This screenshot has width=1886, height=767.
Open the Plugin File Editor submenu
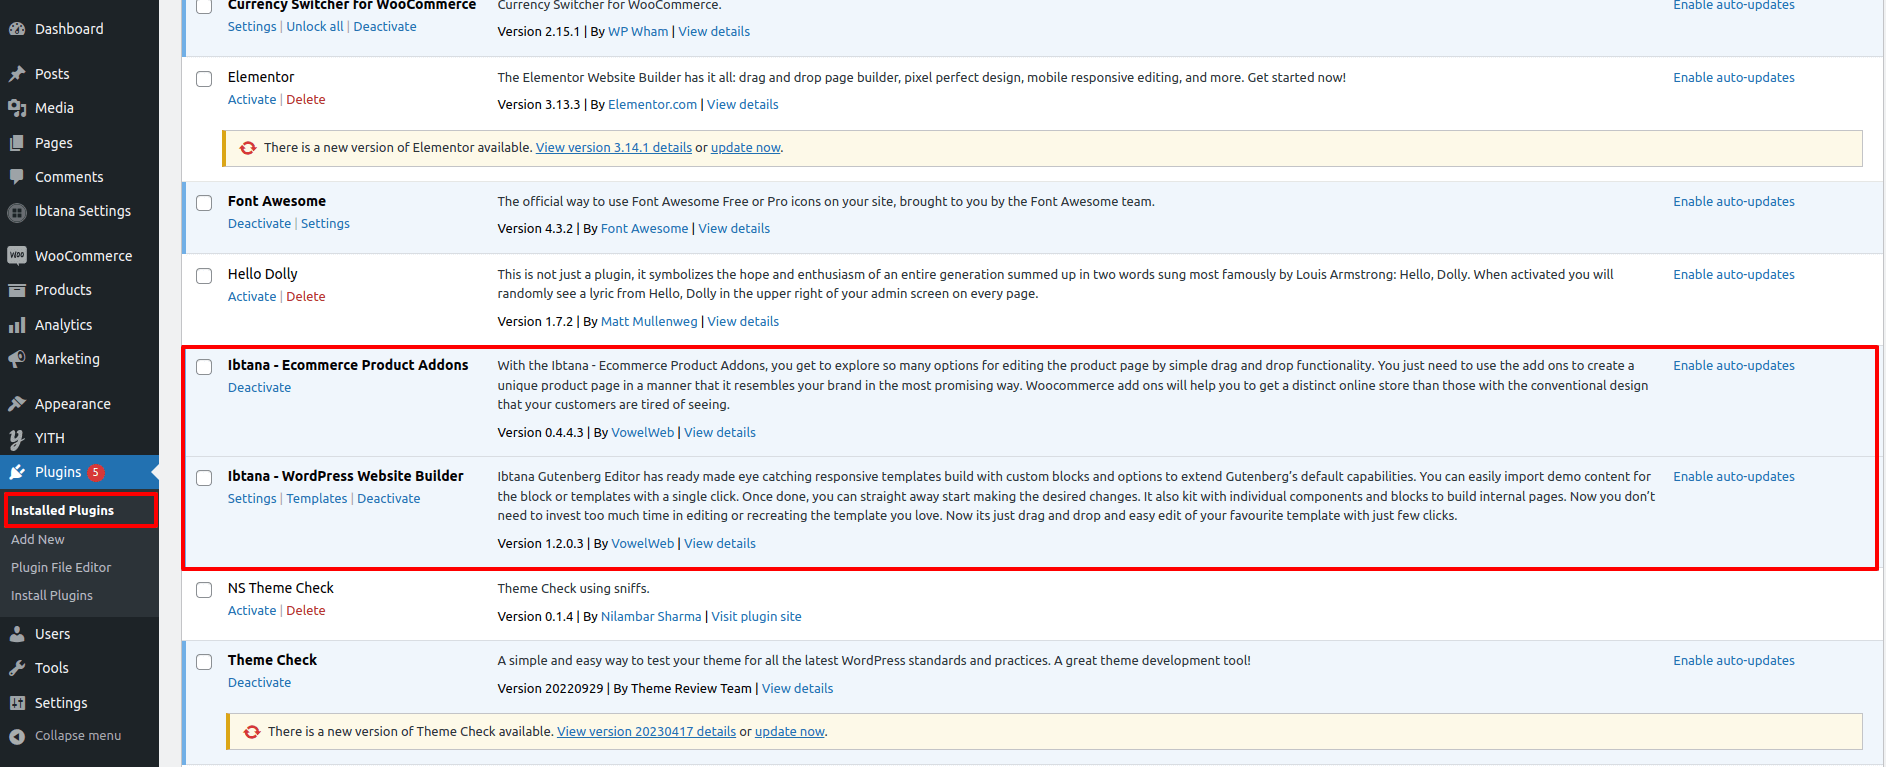point(61,567)
